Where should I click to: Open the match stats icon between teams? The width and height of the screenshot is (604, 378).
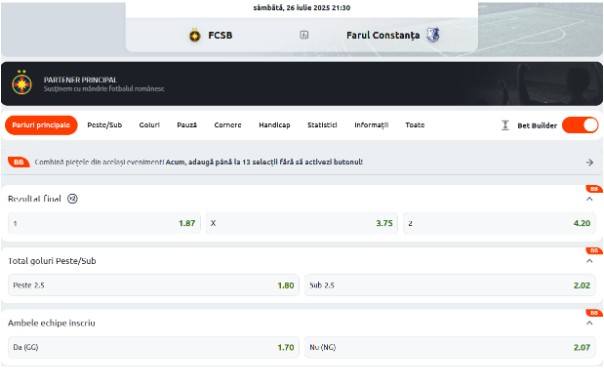[x=304, y=35]
